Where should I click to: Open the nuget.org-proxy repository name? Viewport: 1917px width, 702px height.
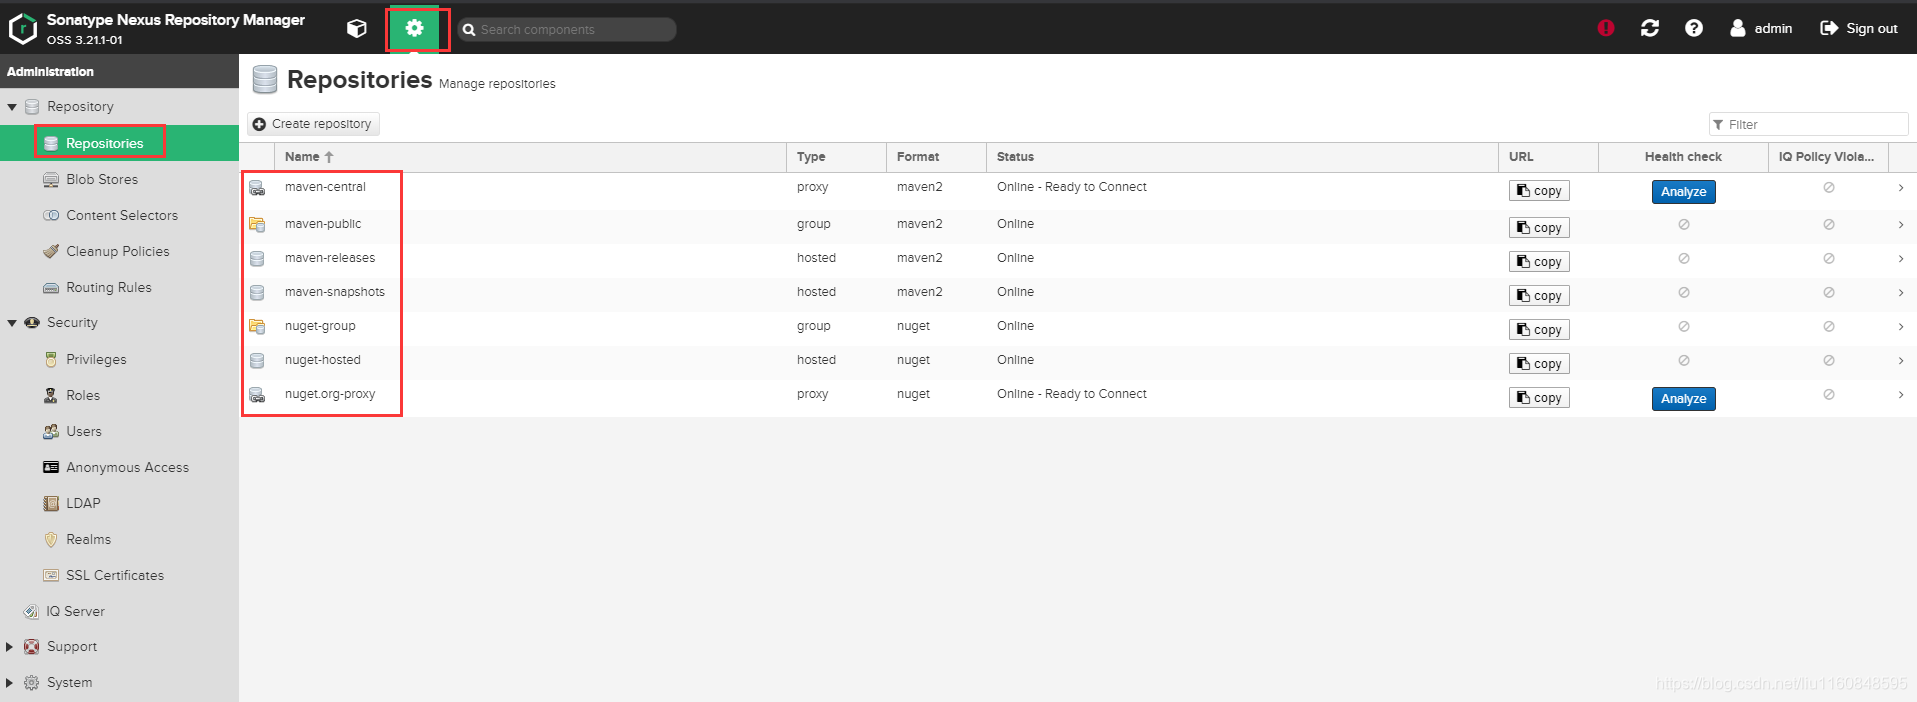(330, 394)
